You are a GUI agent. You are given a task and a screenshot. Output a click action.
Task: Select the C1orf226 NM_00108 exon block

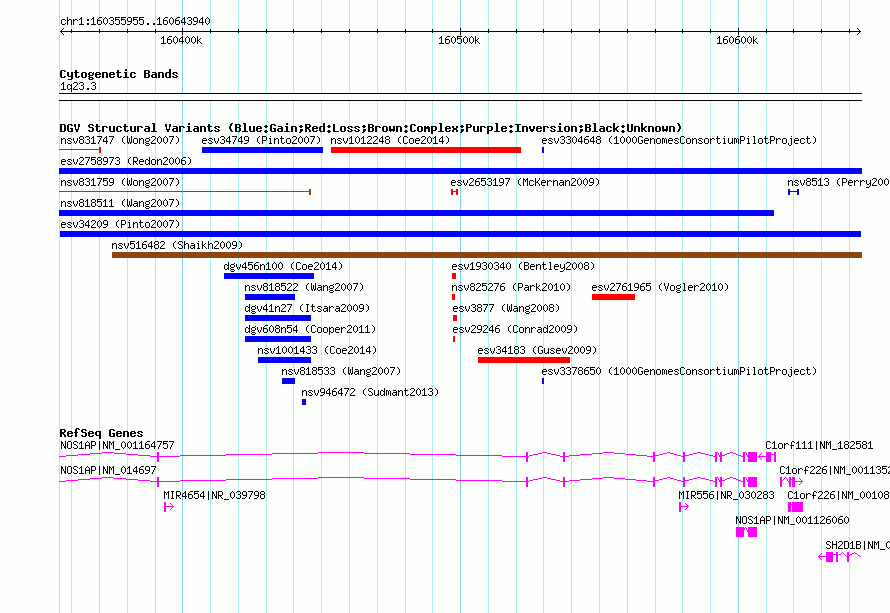[x=795, y=507]
